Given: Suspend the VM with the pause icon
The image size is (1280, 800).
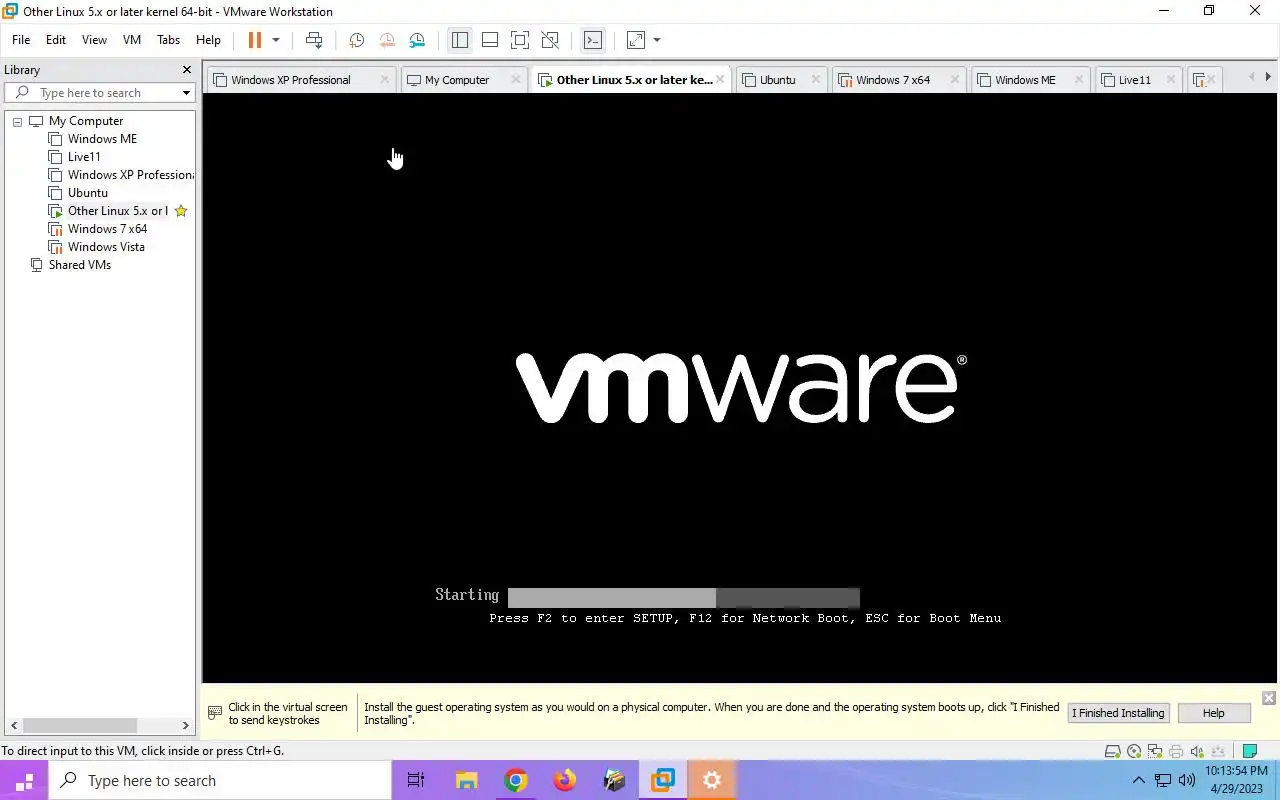Looking at the screenshot, I should [x=254, y=40].
